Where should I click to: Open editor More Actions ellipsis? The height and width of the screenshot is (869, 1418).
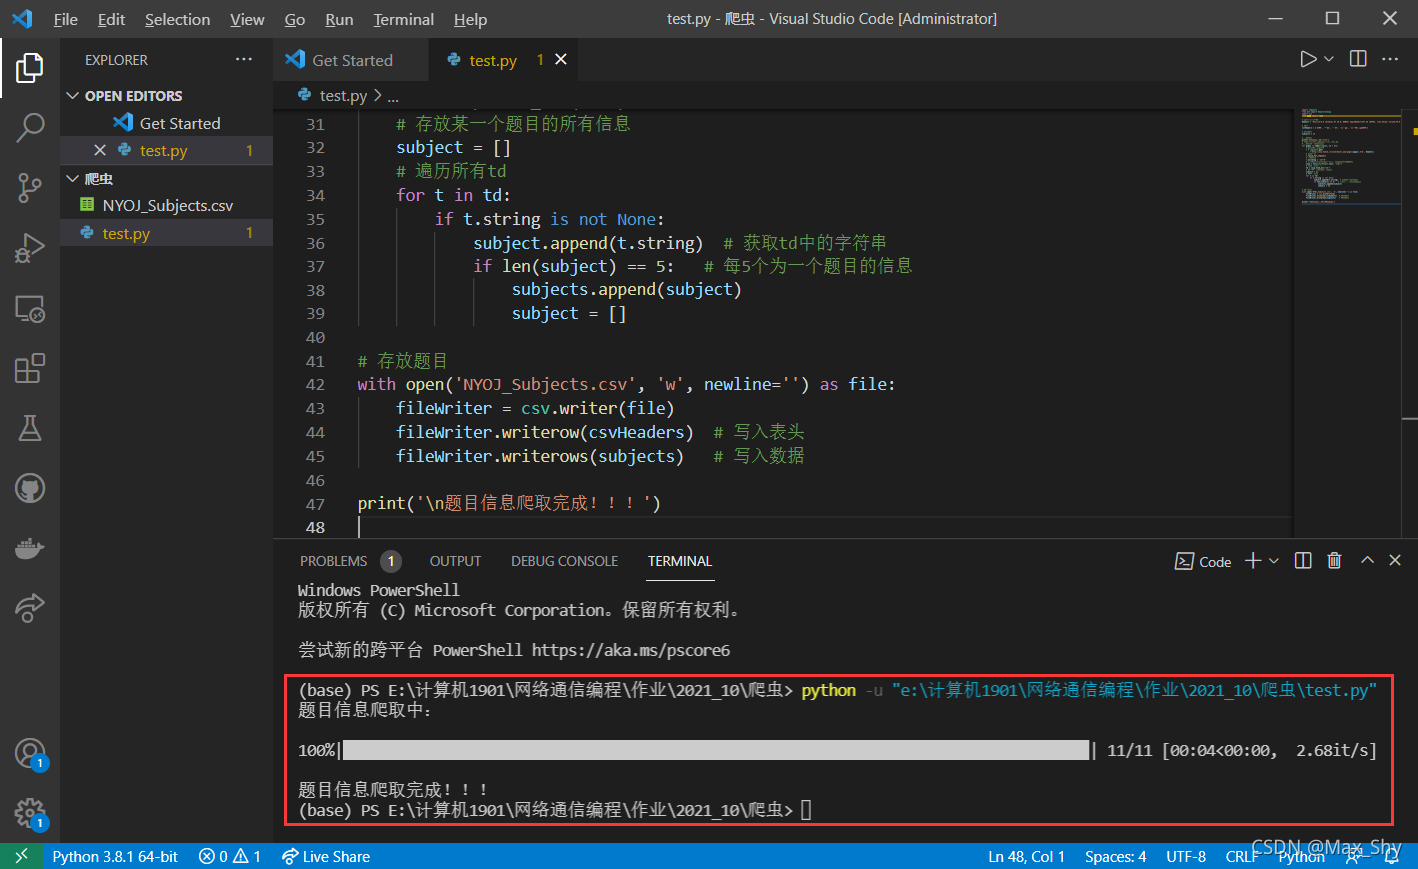click(x=1390, y=59)
